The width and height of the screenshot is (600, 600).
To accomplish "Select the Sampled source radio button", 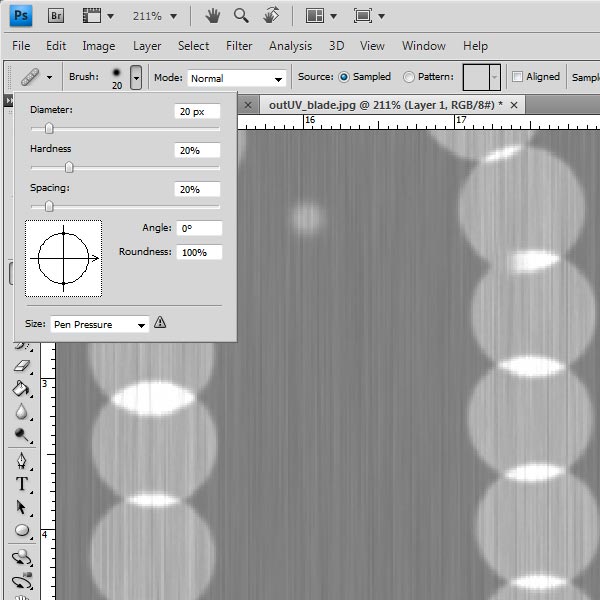I will coord(344,77).
